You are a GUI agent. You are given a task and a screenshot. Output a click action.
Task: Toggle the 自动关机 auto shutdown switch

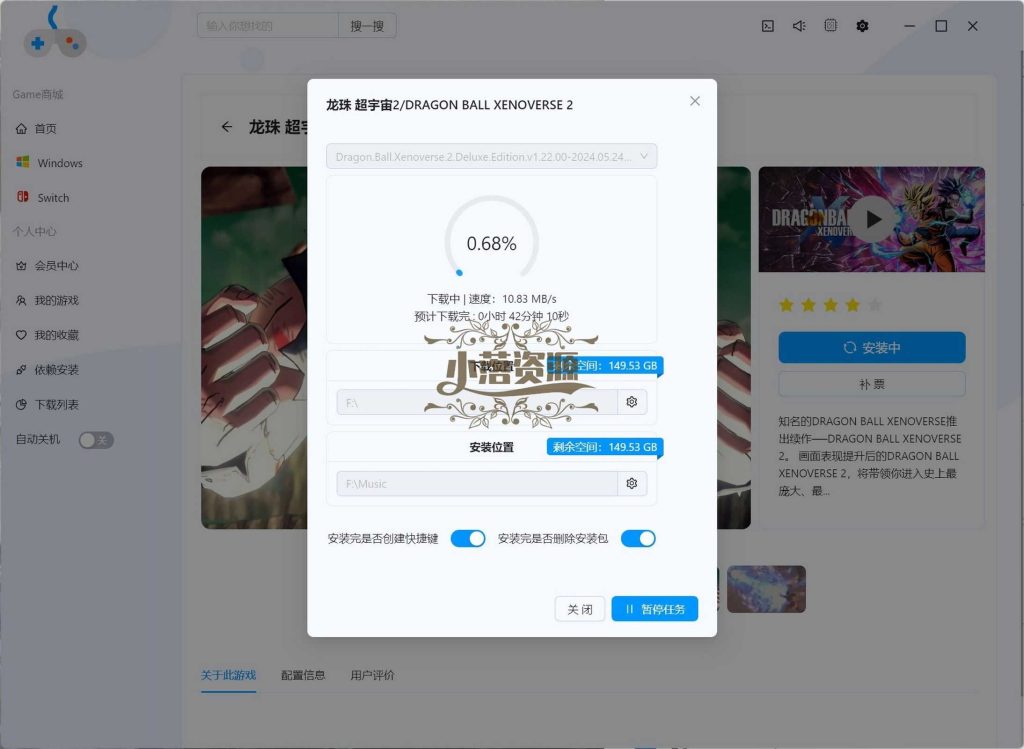coord(96,440)
